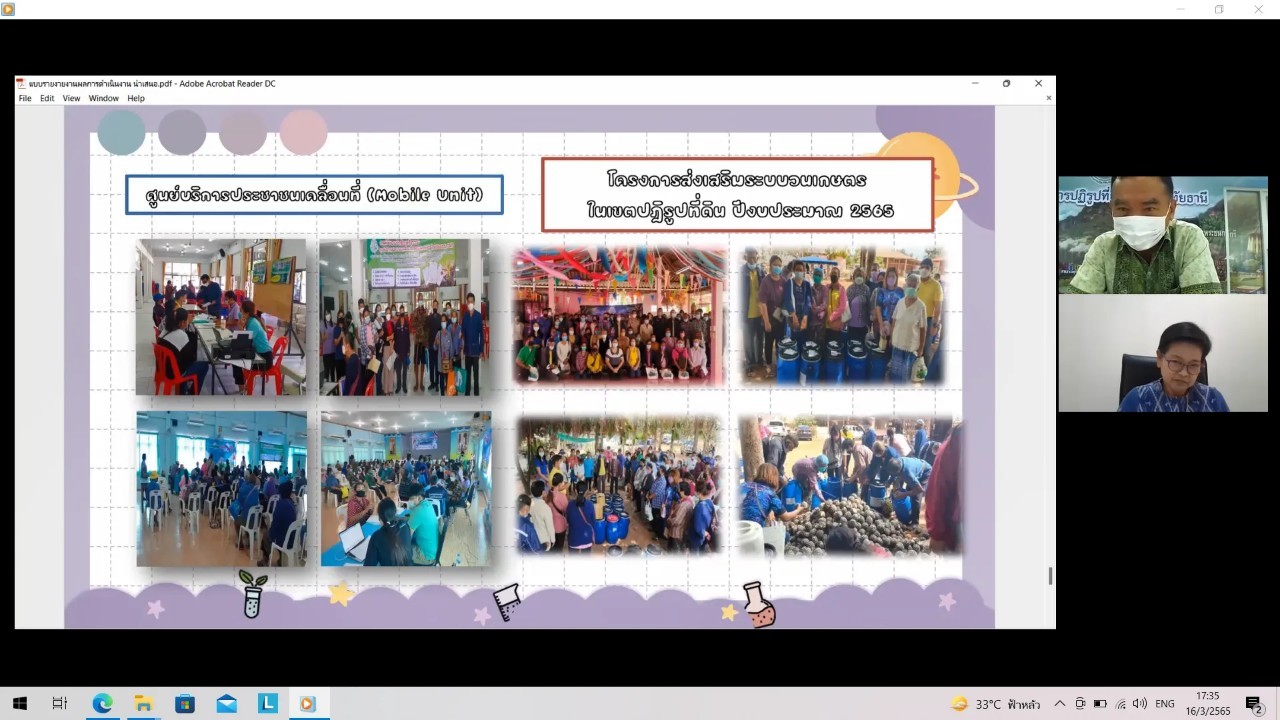The height and width of the screenshot is (720, 1280).
Task: Minimize the Adobe Acrobat Reader window
Action: 975,84
